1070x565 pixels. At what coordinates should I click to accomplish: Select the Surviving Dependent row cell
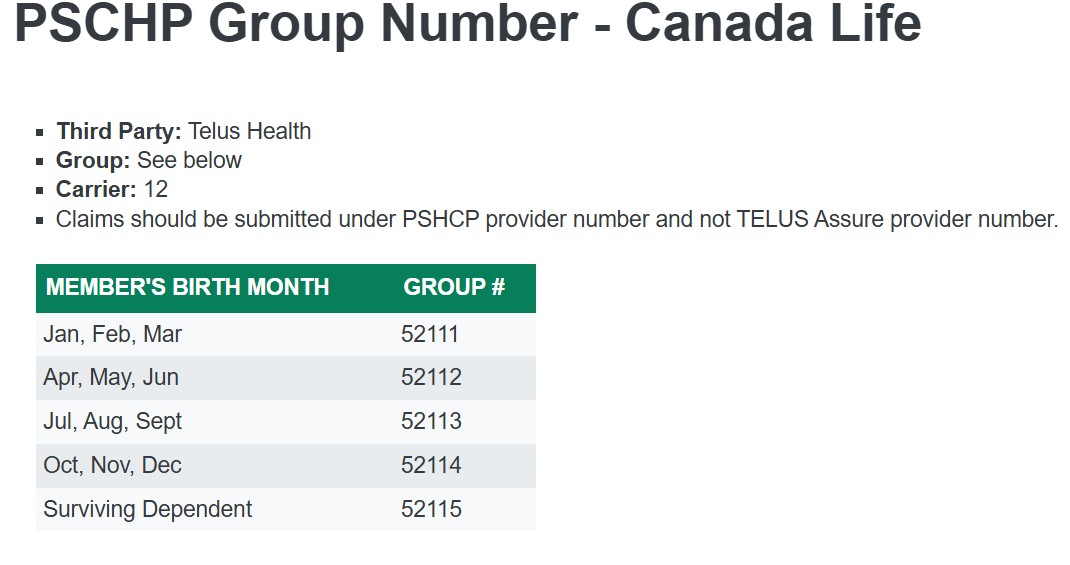(148, 509)
